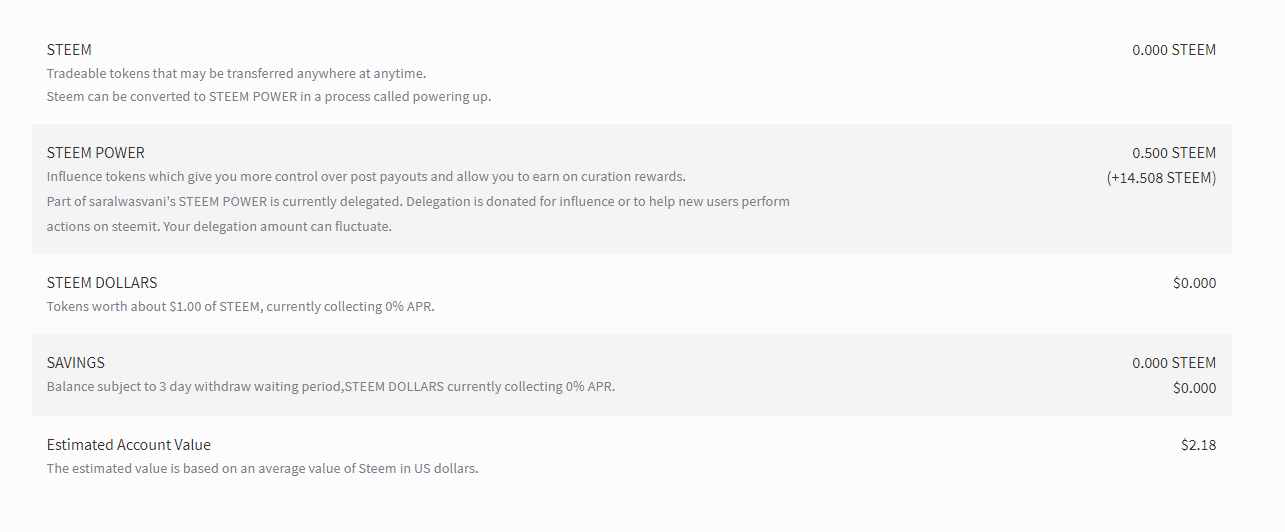Open the 0.000 STEEM balance dropdown
Screen dimensions: 1285x532
[x=1174, y=50]
